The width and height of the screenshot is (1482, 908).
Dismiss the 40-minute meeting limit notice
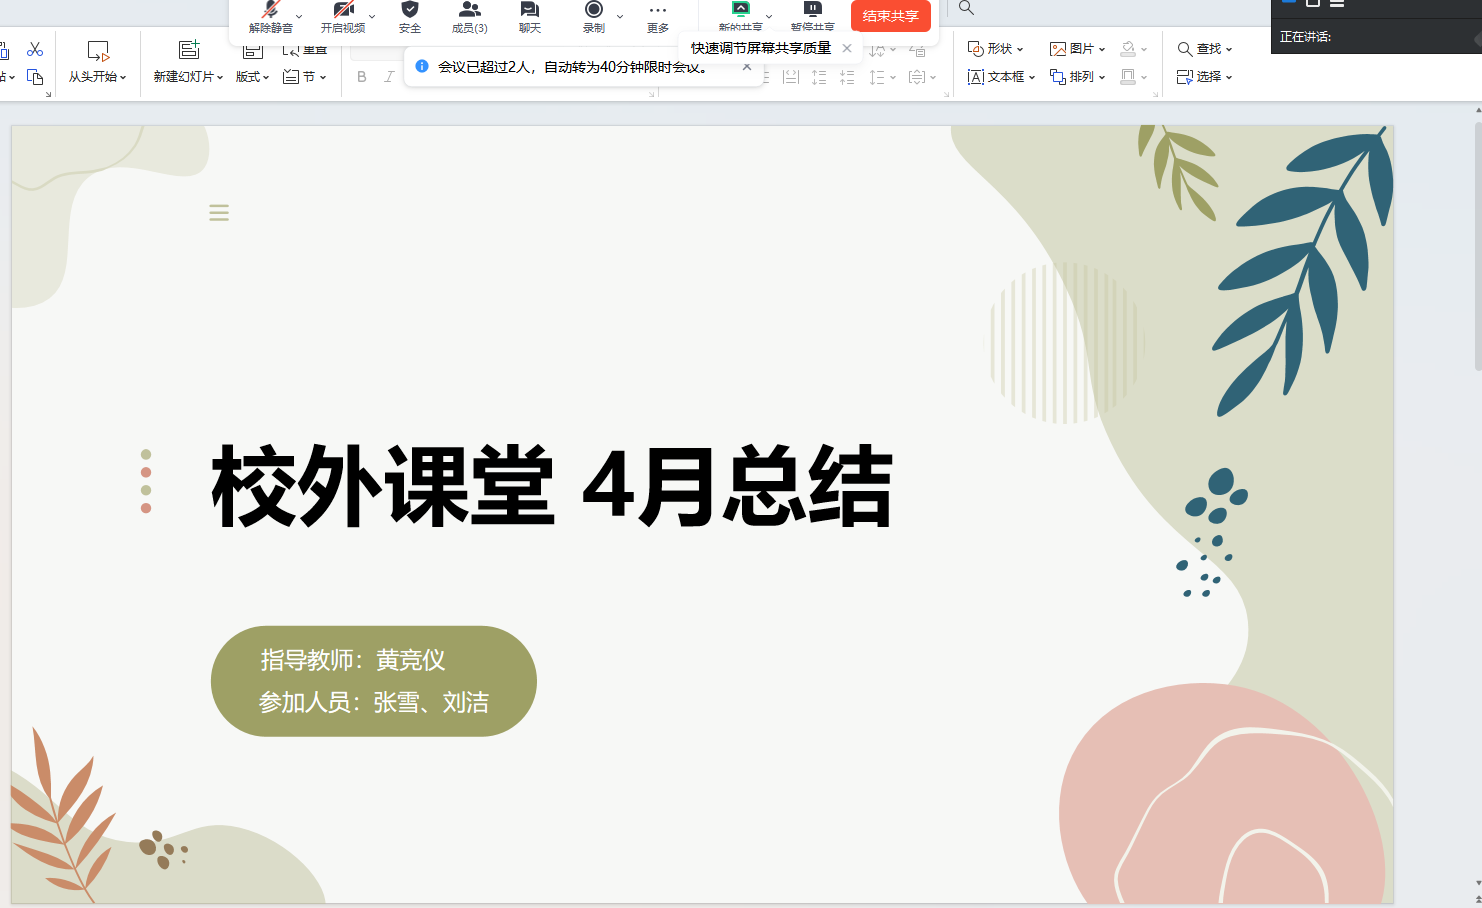click(x=747, y=67)
